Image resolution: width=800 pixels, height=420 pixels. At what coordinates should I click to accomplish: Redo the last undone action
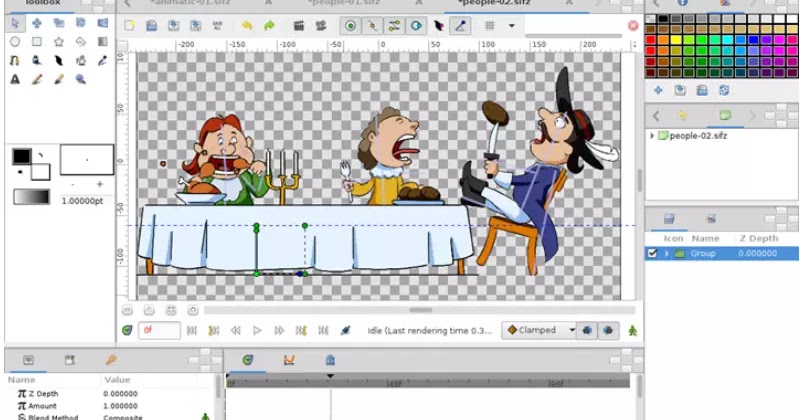click(269, 26)
